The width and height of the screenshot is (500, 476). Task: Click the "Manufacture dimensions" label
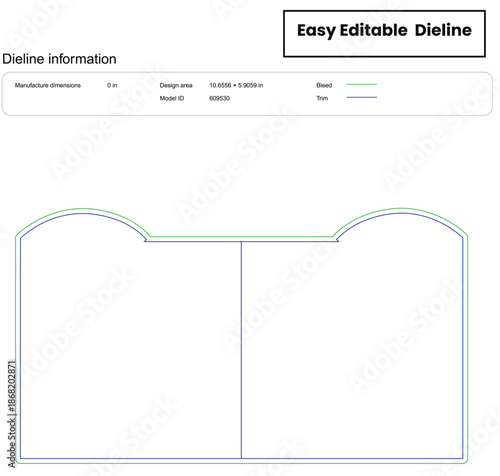click(48, 85)
